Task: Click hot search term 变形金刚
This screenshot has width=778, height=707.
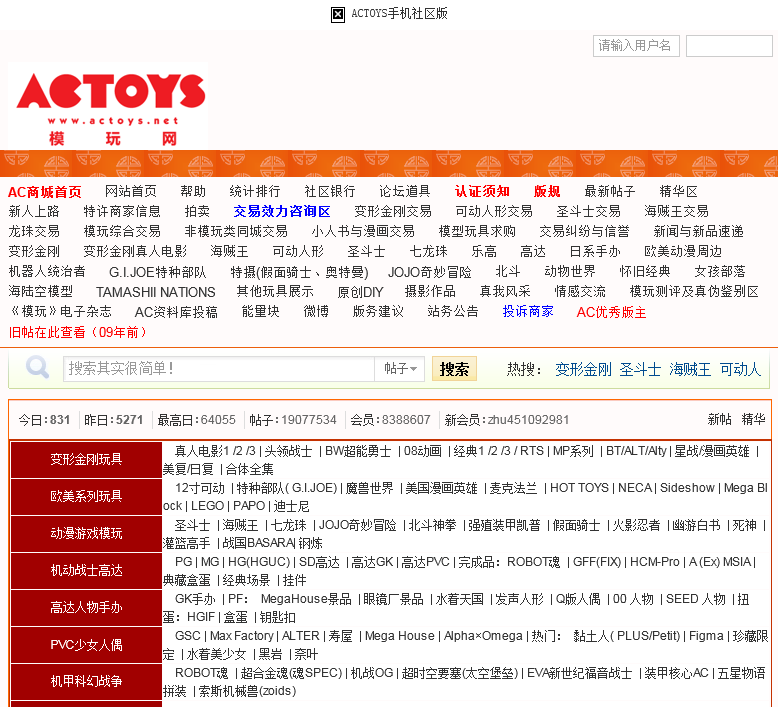Action: (584, 369)
